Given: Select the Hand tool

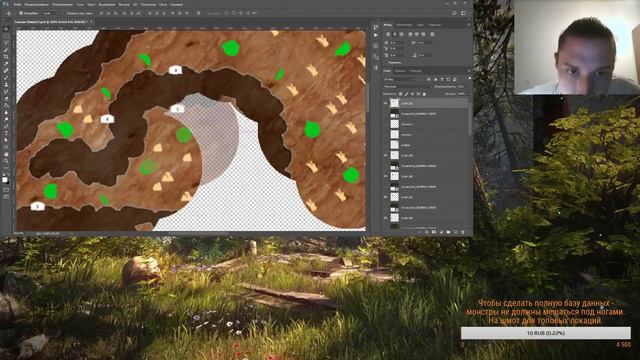Looking at the screenshot, I should (6, 154).
